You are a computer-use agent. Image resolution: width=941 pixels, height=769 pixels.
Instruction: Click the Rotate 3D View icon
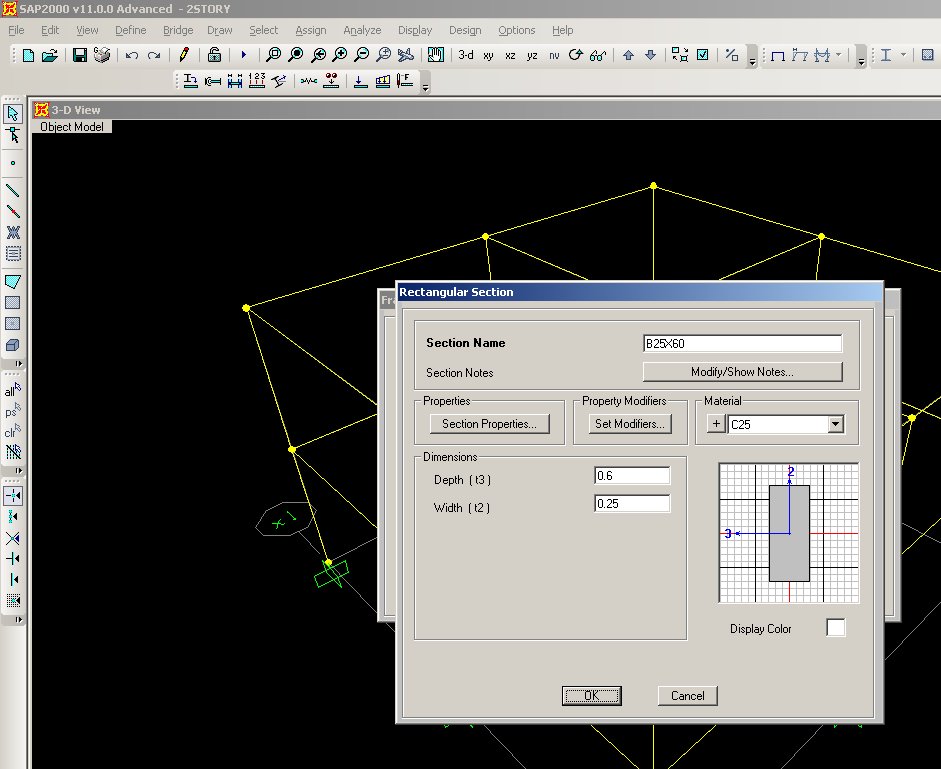click(x=576, y=55)
